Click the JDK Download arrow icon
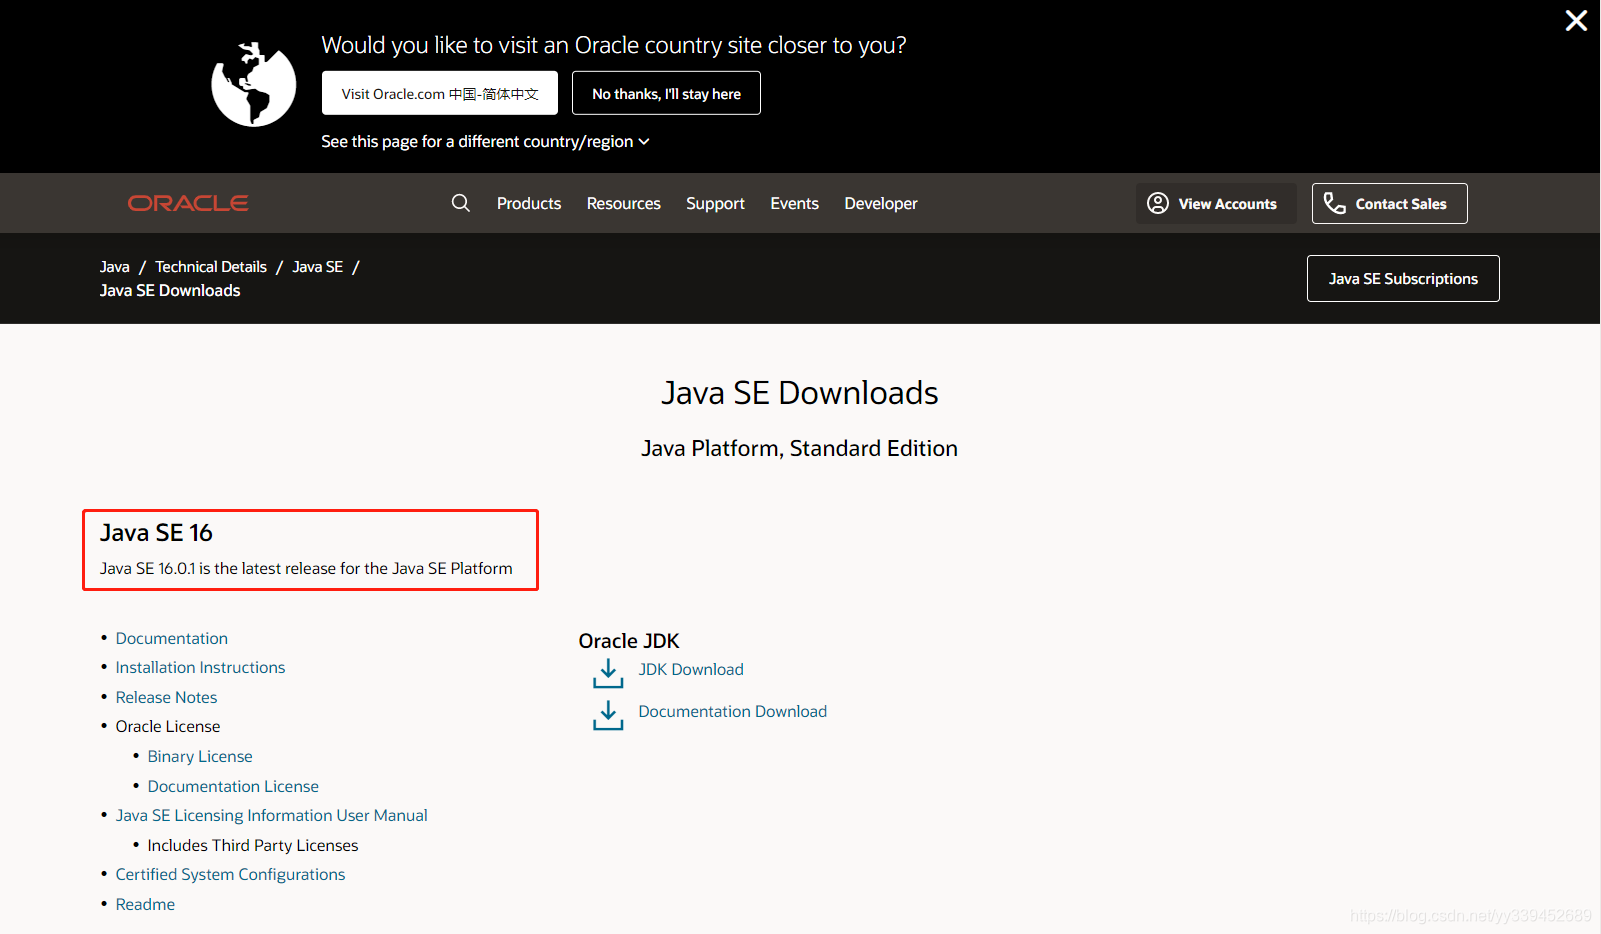Viewport: 1601px width, 934px height. tap(608, 673)
